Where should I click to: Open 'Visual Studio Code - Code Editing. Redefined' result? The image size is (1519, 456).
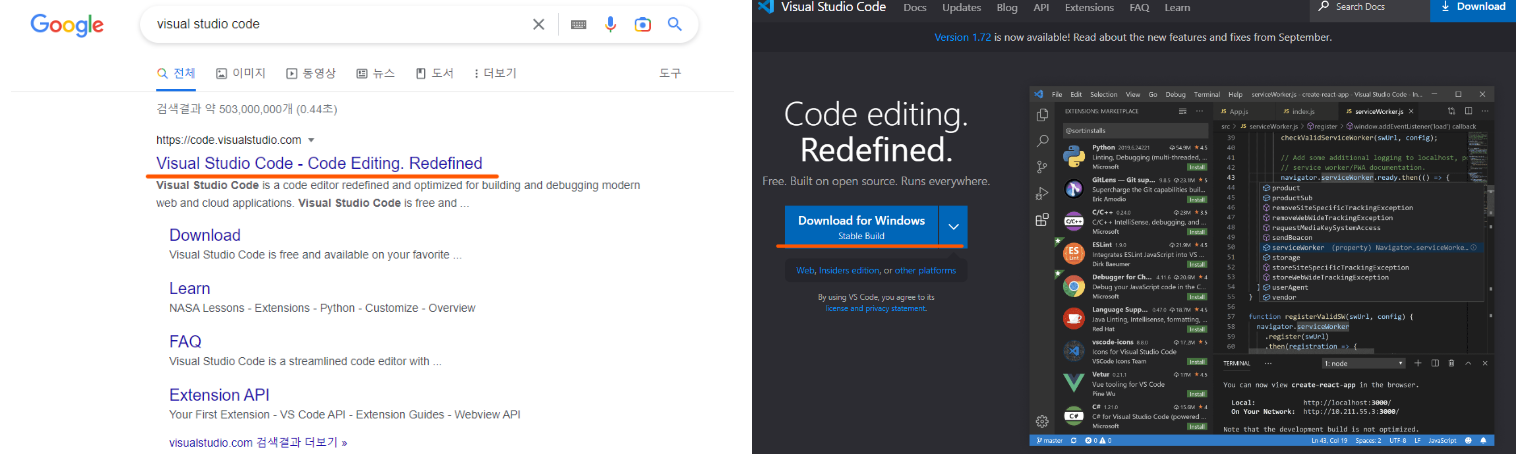pos(319,163)
